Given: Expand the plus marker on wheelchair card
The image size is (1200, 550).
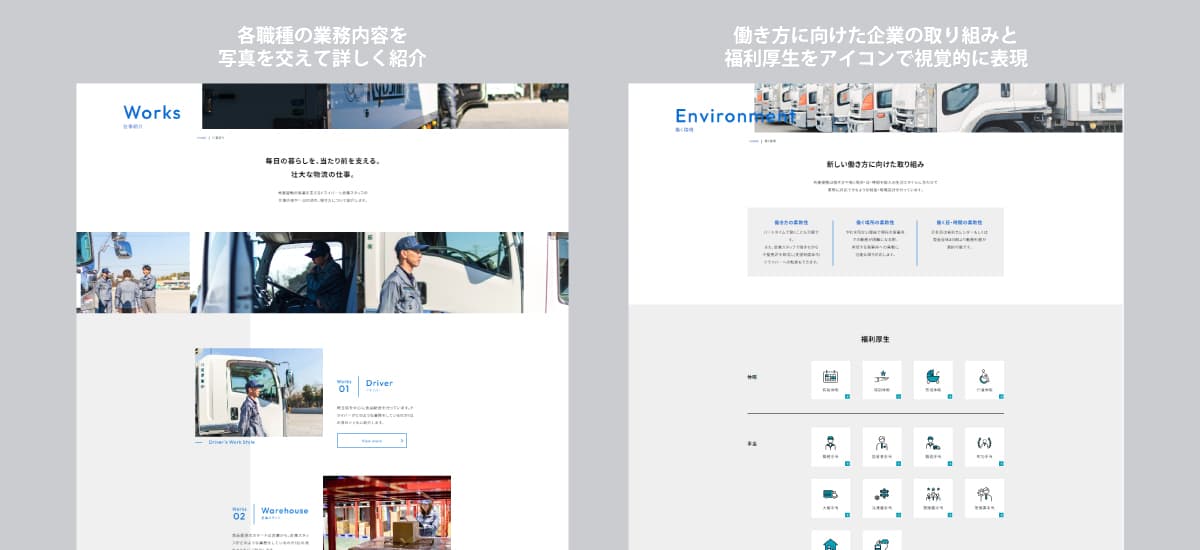Looking at the screenshot, I should [1000, 397].
